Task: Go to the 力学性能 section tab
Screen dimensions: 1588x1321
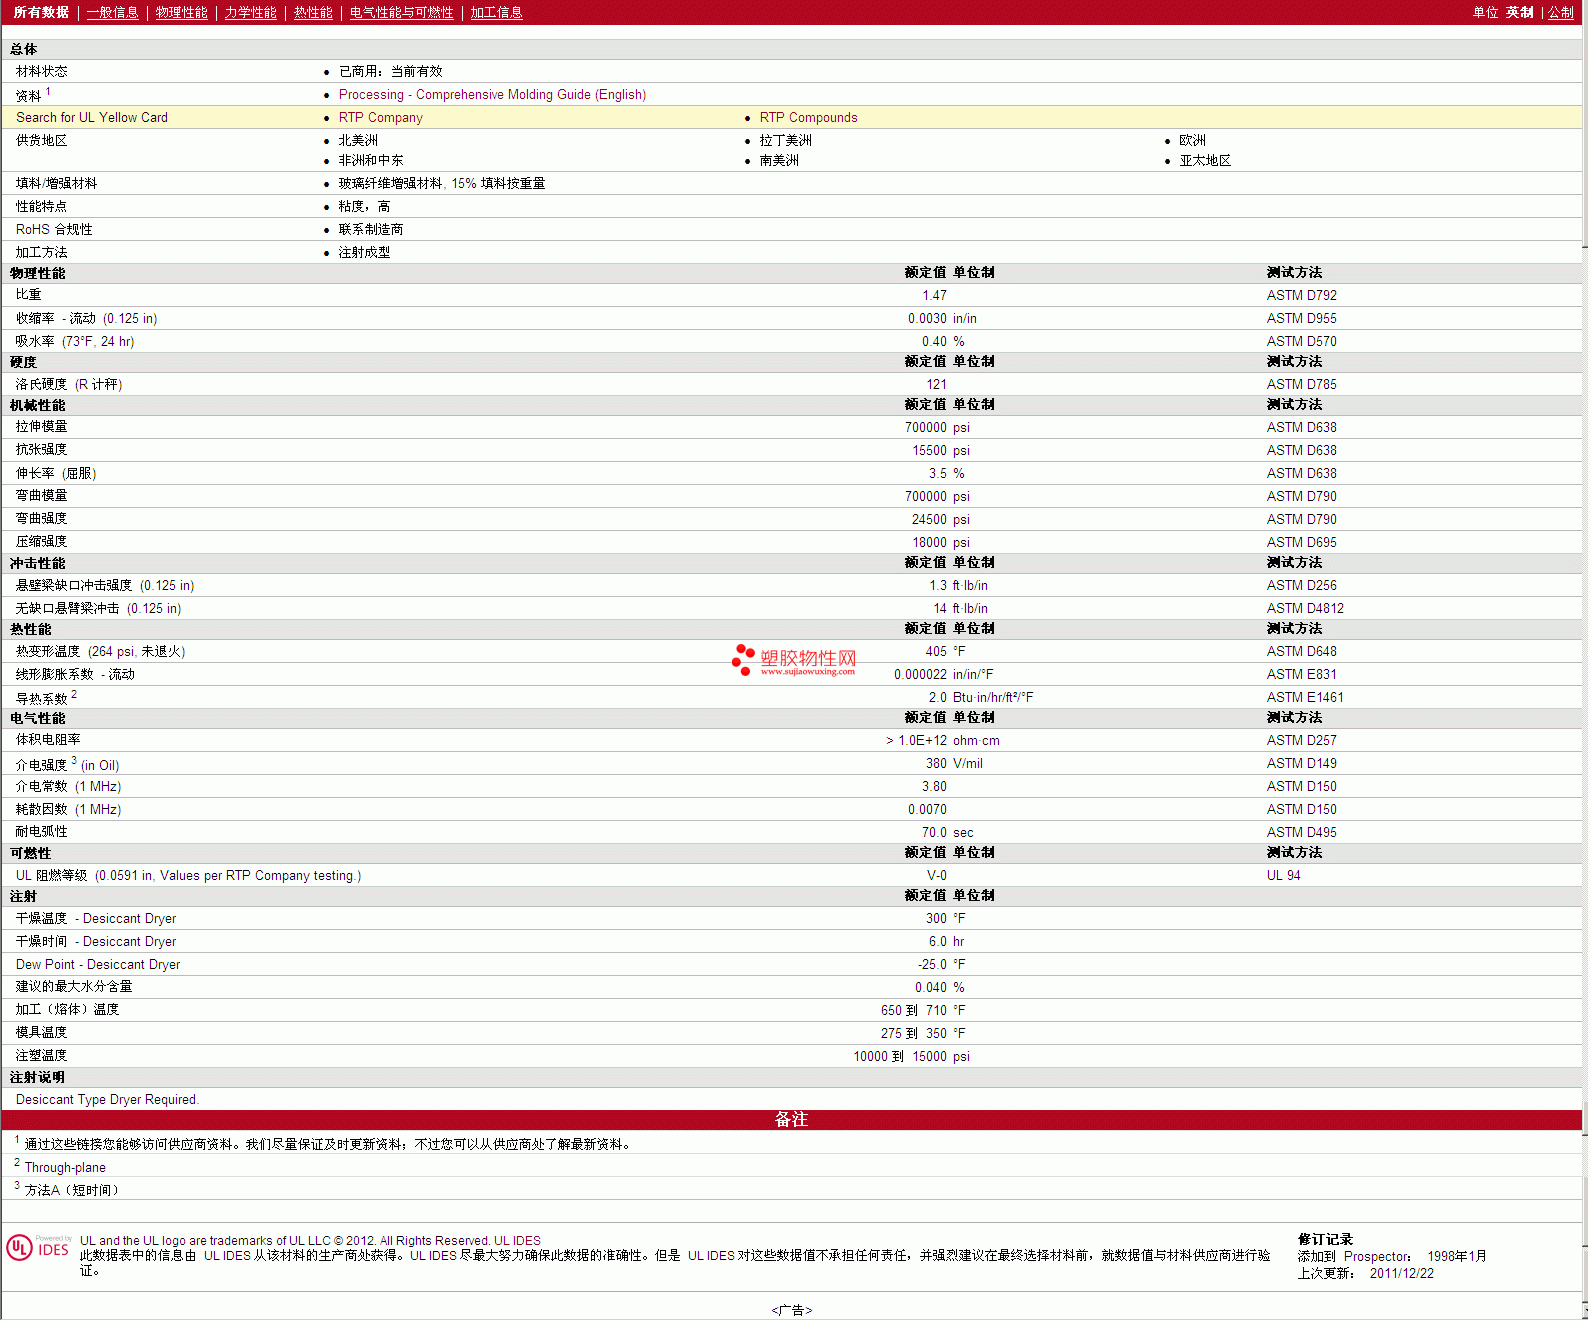Action: (x=250, y=13)
